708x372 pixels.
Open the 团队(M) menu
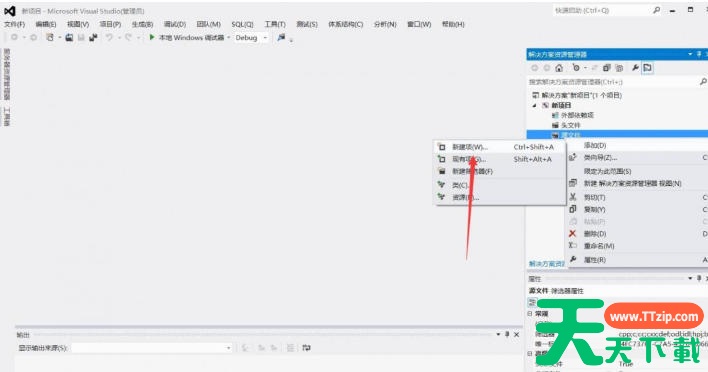208,24
